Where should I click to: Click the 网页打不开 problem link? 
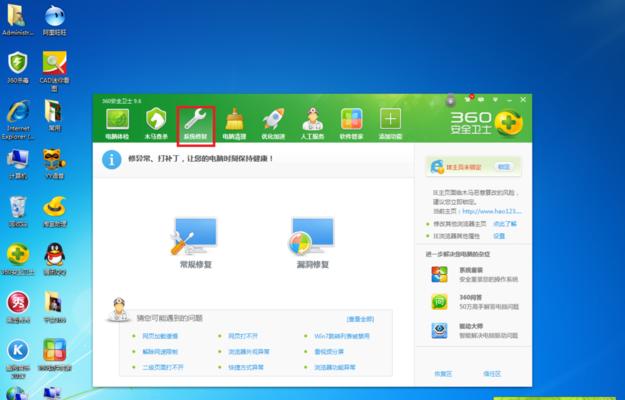(x=243, y=336)
